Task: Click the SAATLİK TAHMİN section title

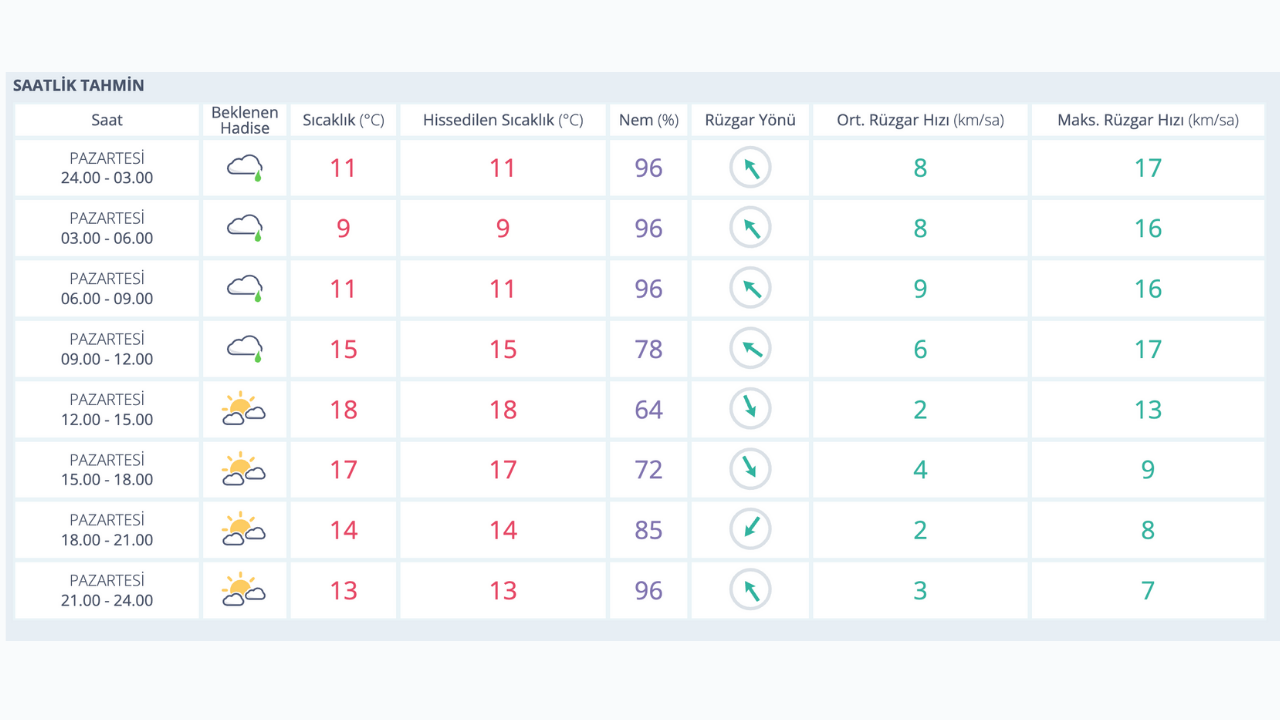Action: click(x=78, y=86)
